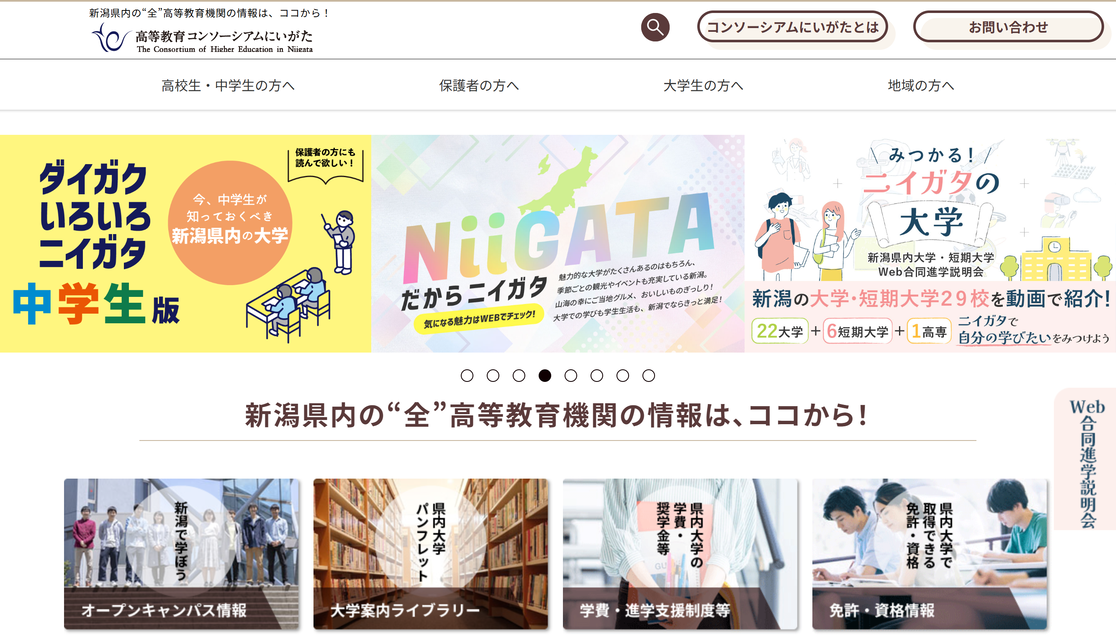
Task: Open the 大学案内ライブラリー card
Action: (431, 554)
